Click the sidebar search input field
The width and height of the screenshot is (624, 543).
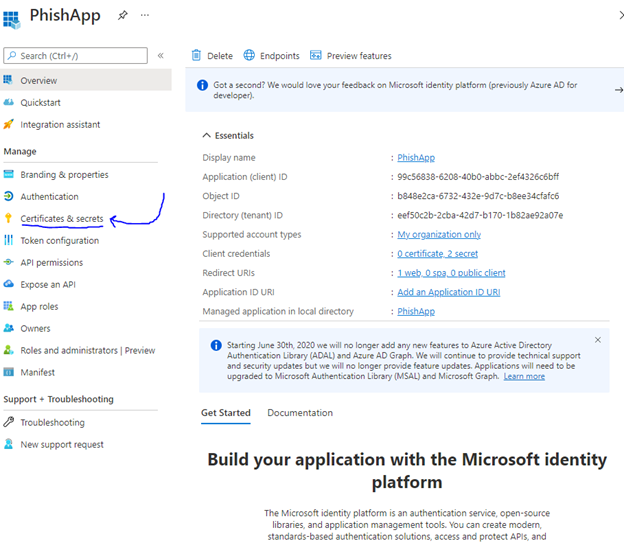point(76,56)
